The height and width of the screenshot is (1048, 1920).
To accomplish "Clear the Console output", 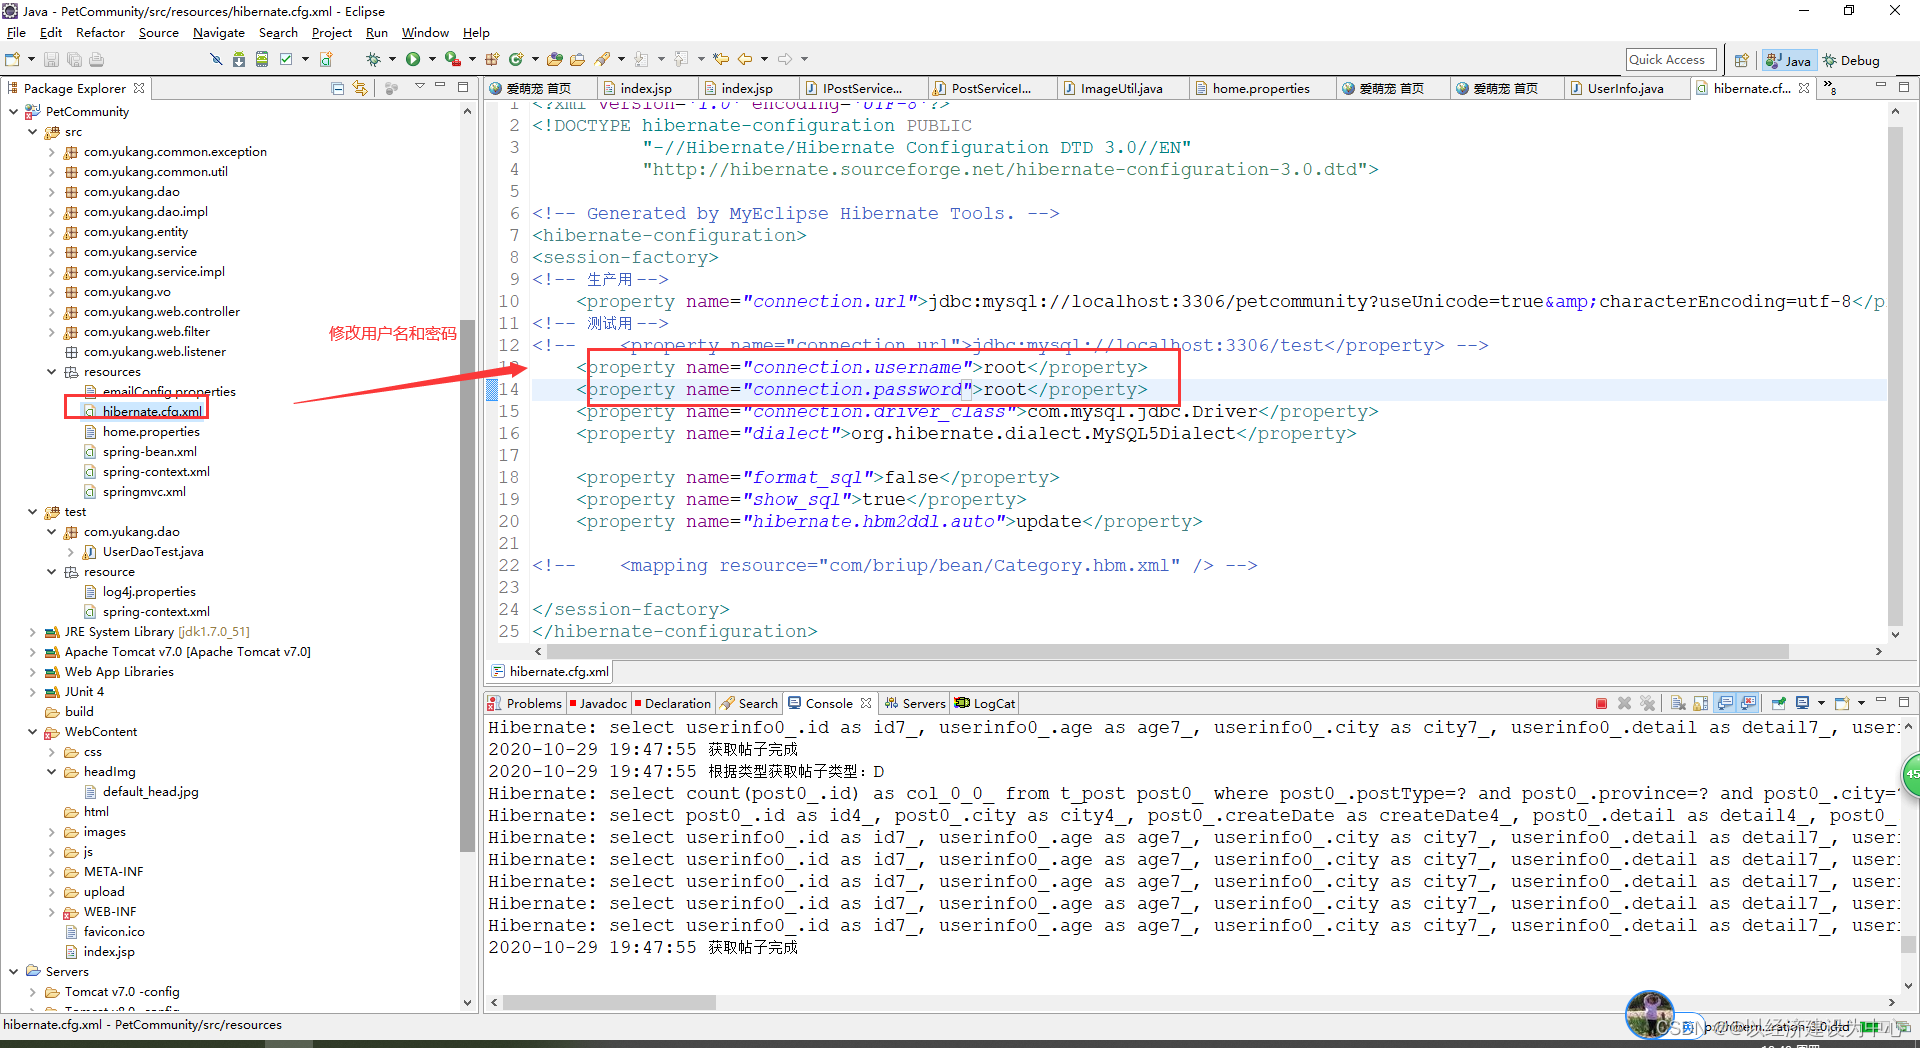I will (1678, 703).
